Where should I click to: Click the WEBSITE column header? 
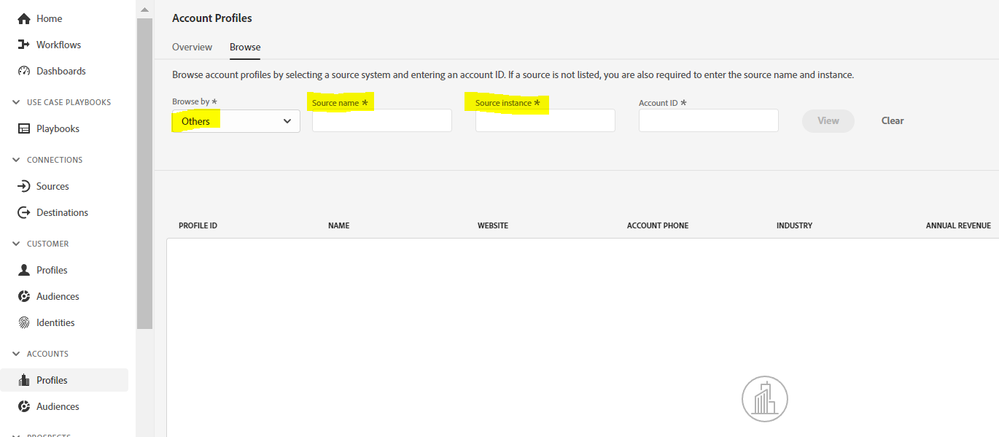(493, 226)
